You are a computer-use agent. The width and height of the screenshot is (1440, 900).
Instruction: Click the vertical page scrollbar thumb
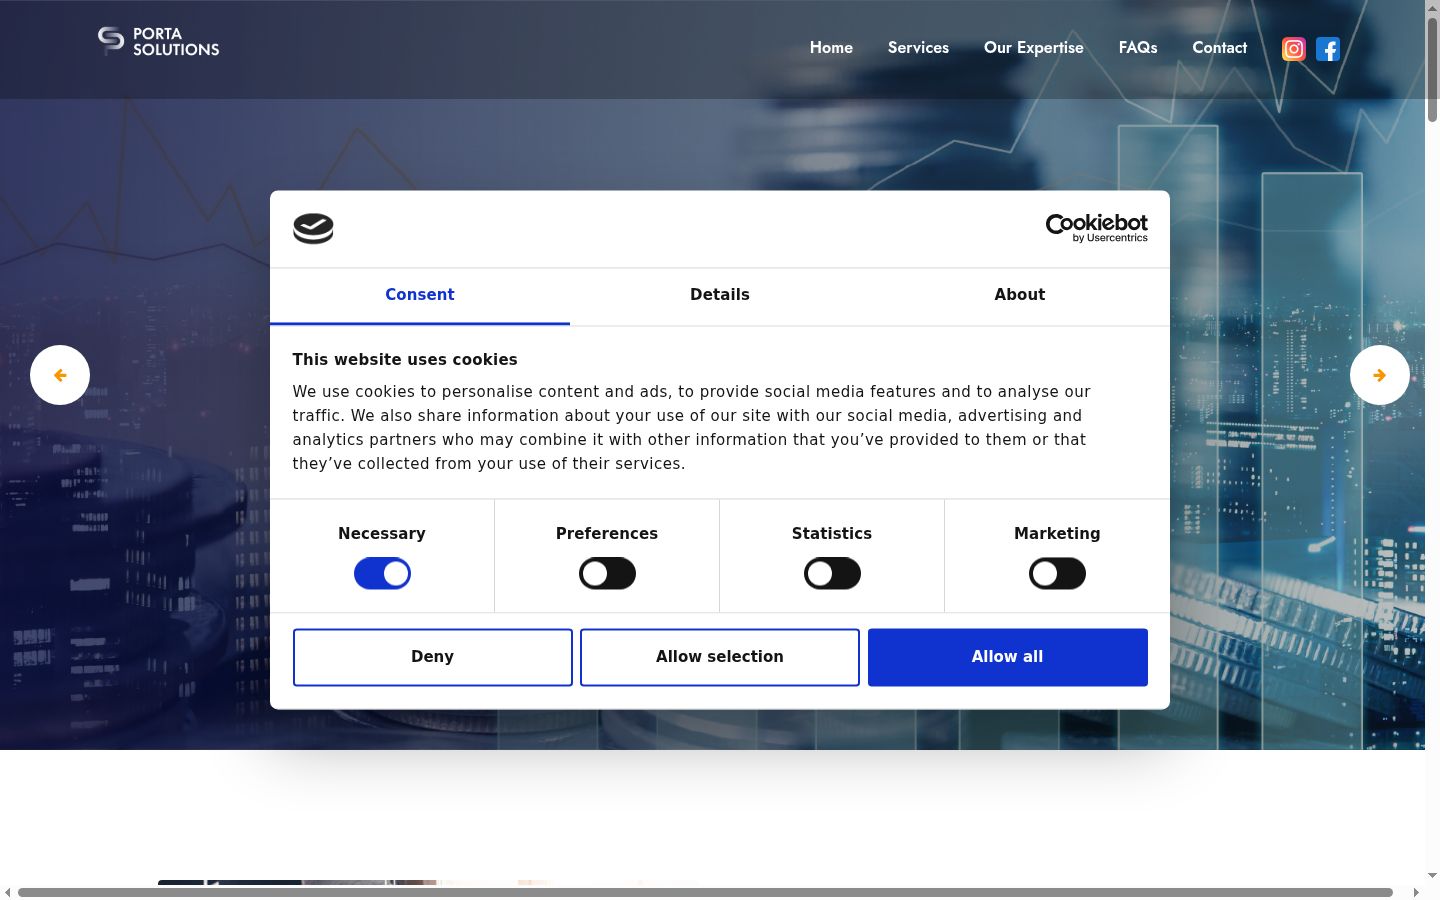1432,71
